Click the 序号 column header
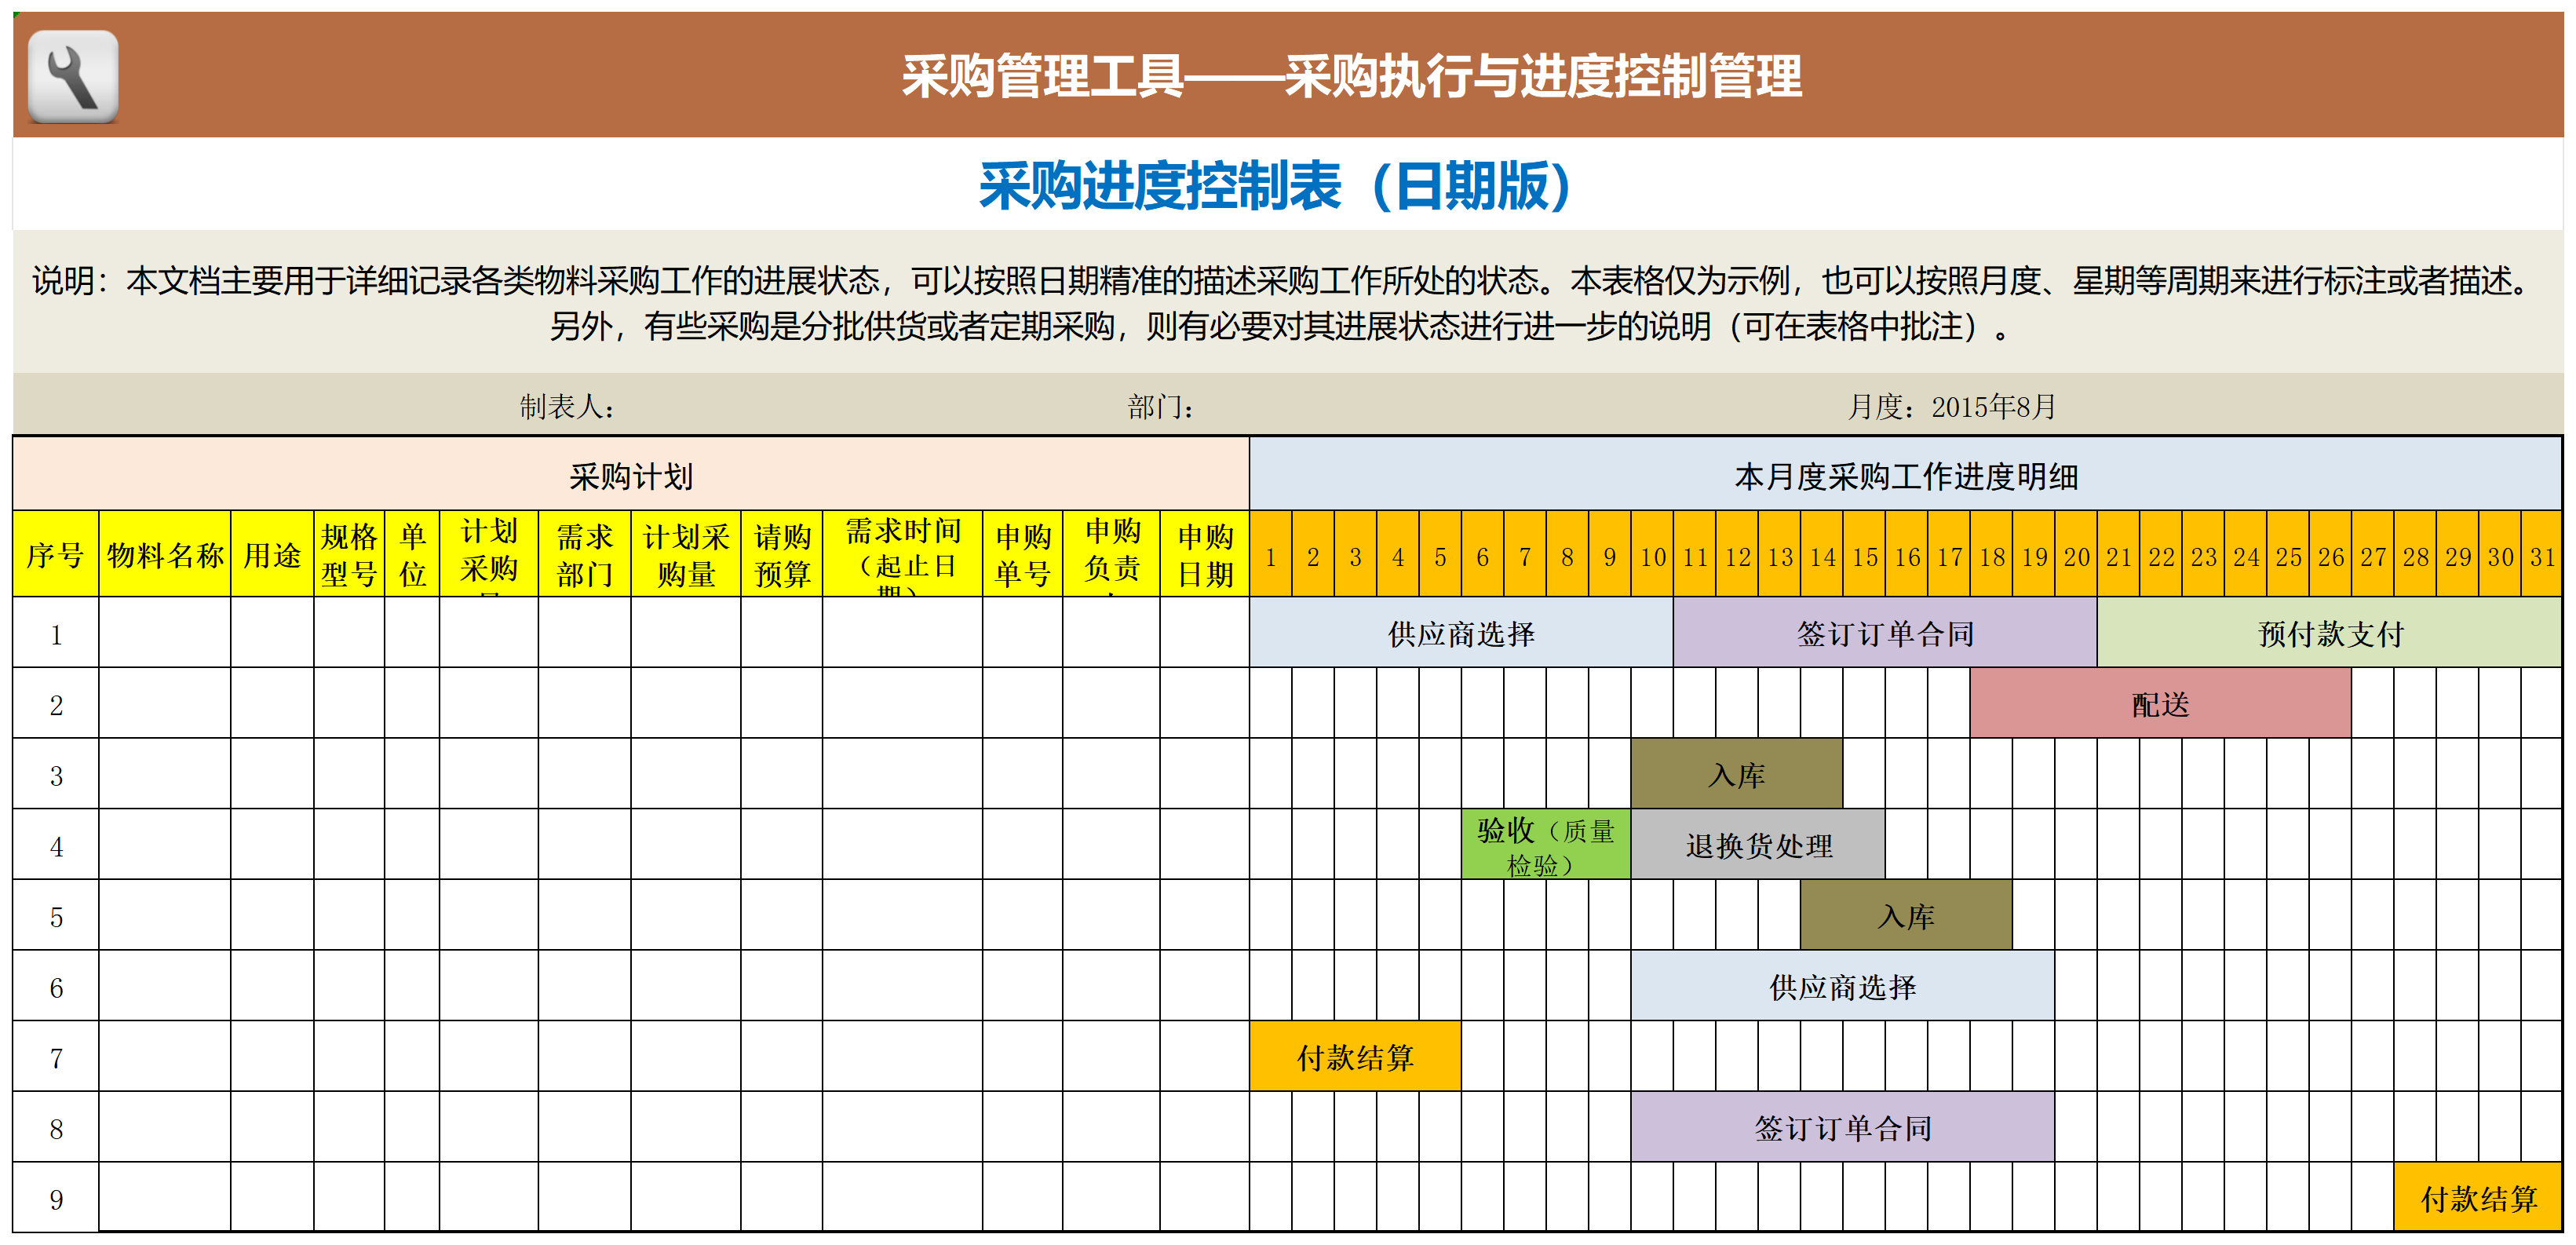The height and width of the screenshot is (1245, 2576). point(56,555)
